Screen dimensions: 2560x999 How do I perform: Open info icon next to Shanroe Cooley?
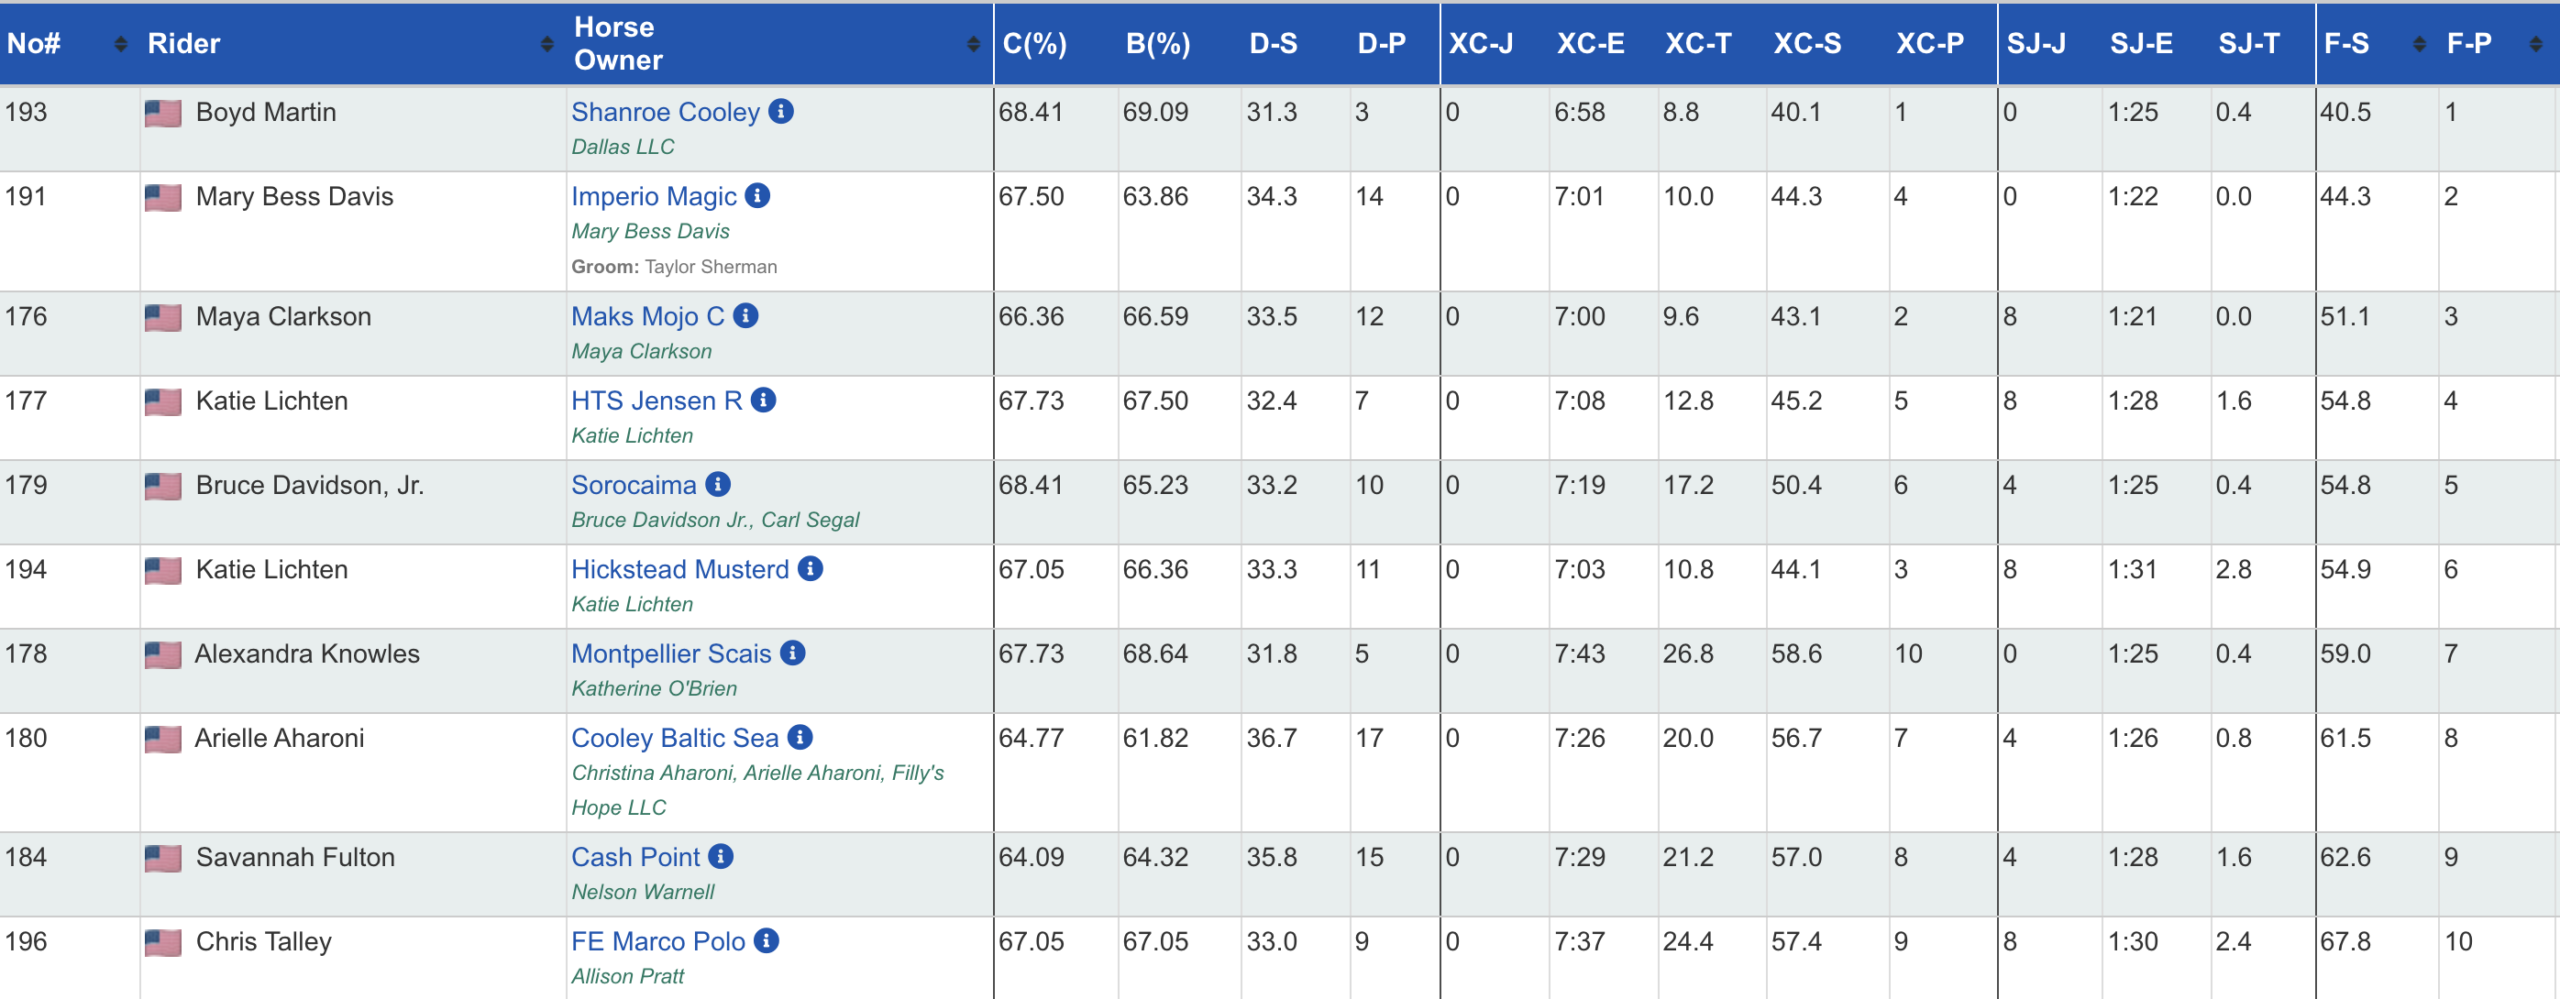click(781, 112)
